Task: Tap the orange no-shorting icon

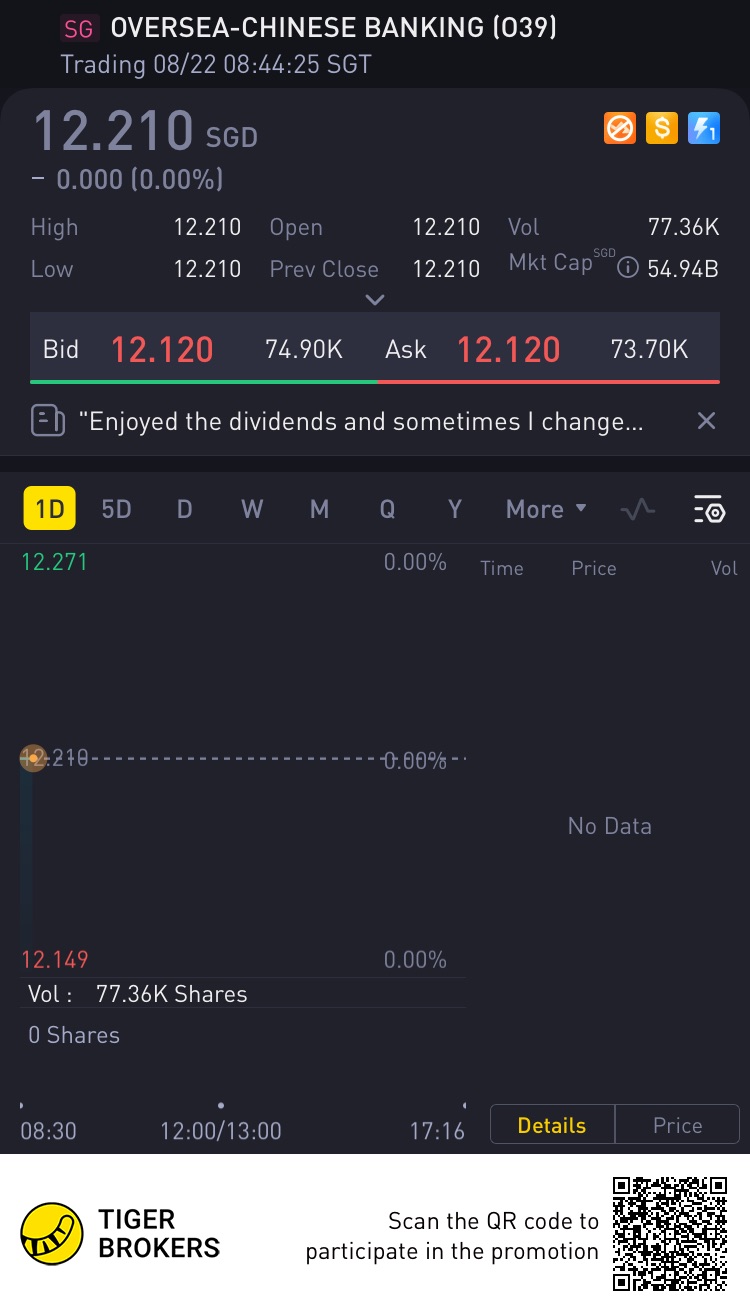Action: coord(620,128)
